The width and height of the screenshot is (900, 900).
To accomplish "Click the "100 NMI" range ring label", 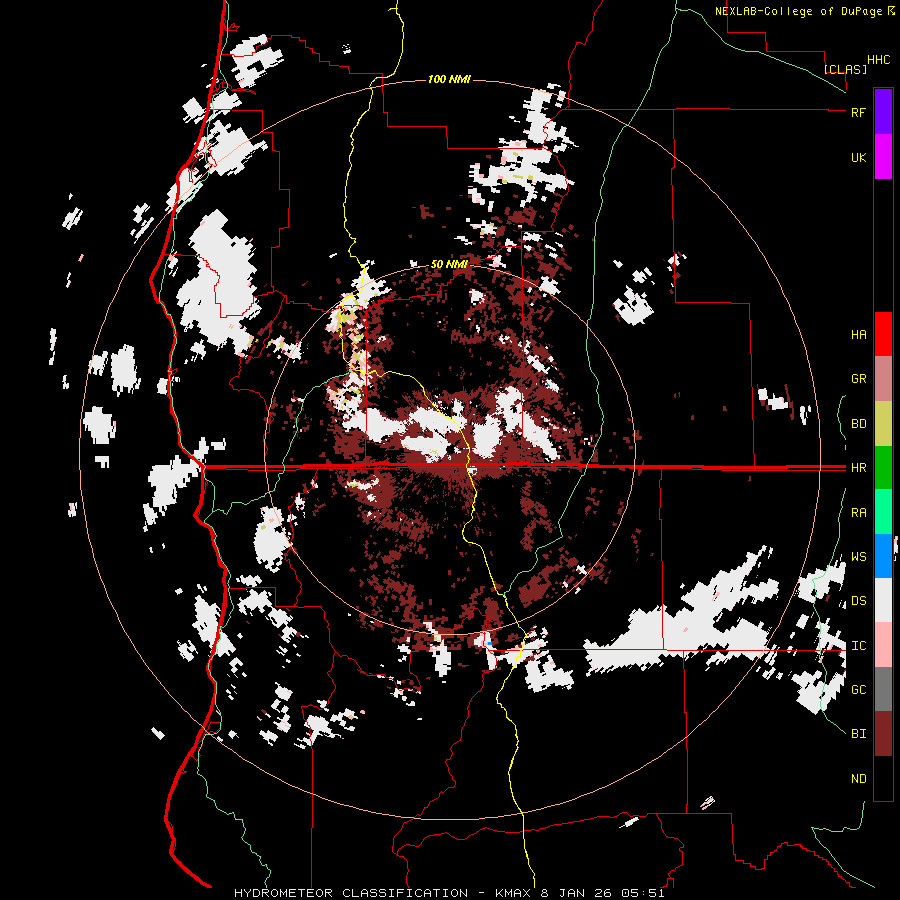I will [x=449, y=79].
